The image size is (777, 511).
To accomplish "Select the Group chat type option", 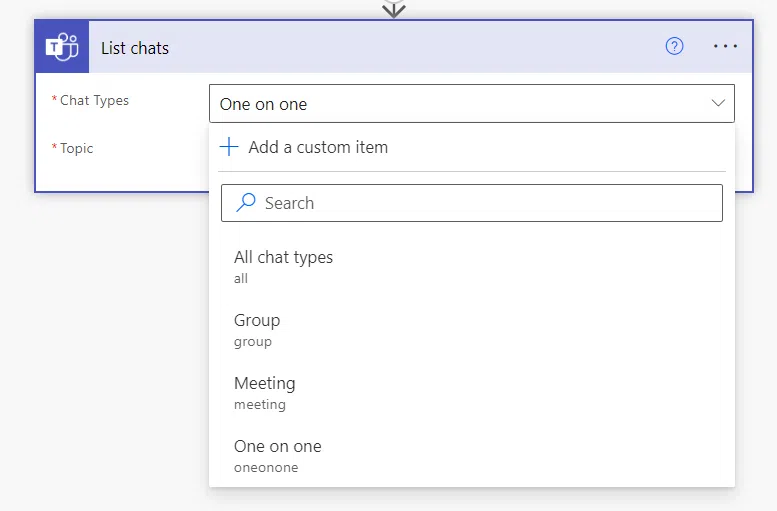I will point(472,330).
